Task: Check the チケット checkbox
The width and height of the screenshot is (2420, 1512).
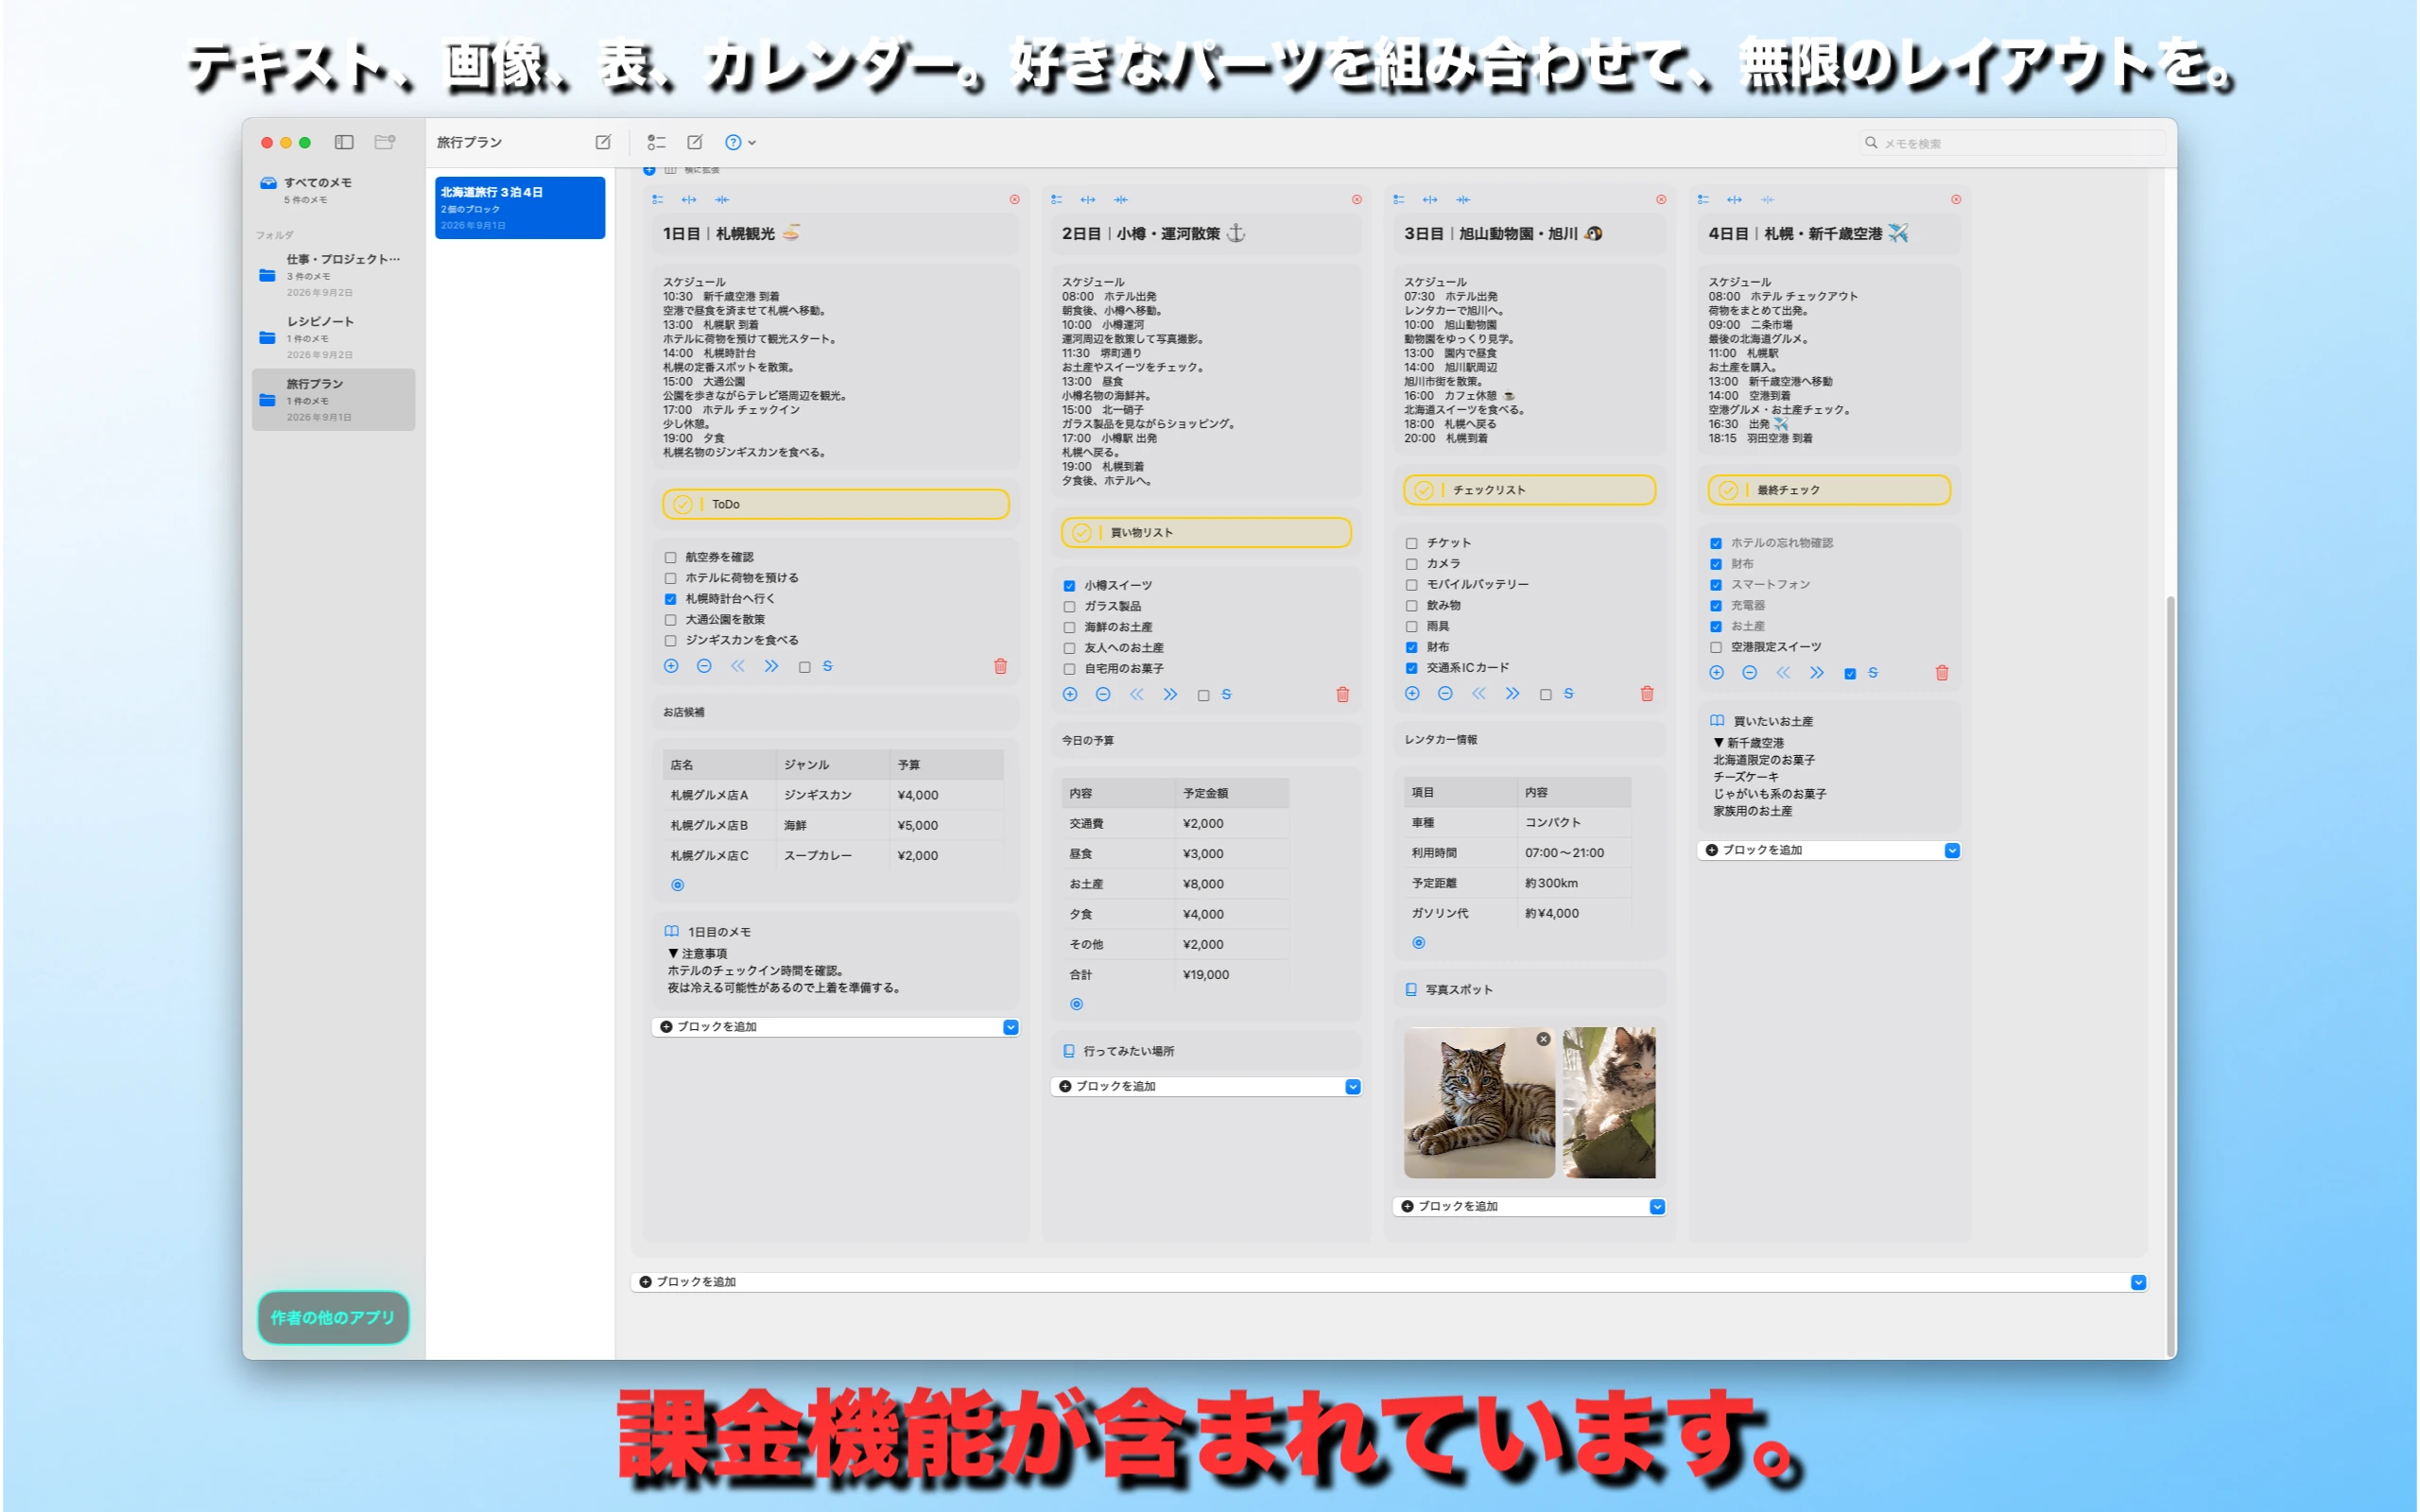Action: coord(1412,543)
